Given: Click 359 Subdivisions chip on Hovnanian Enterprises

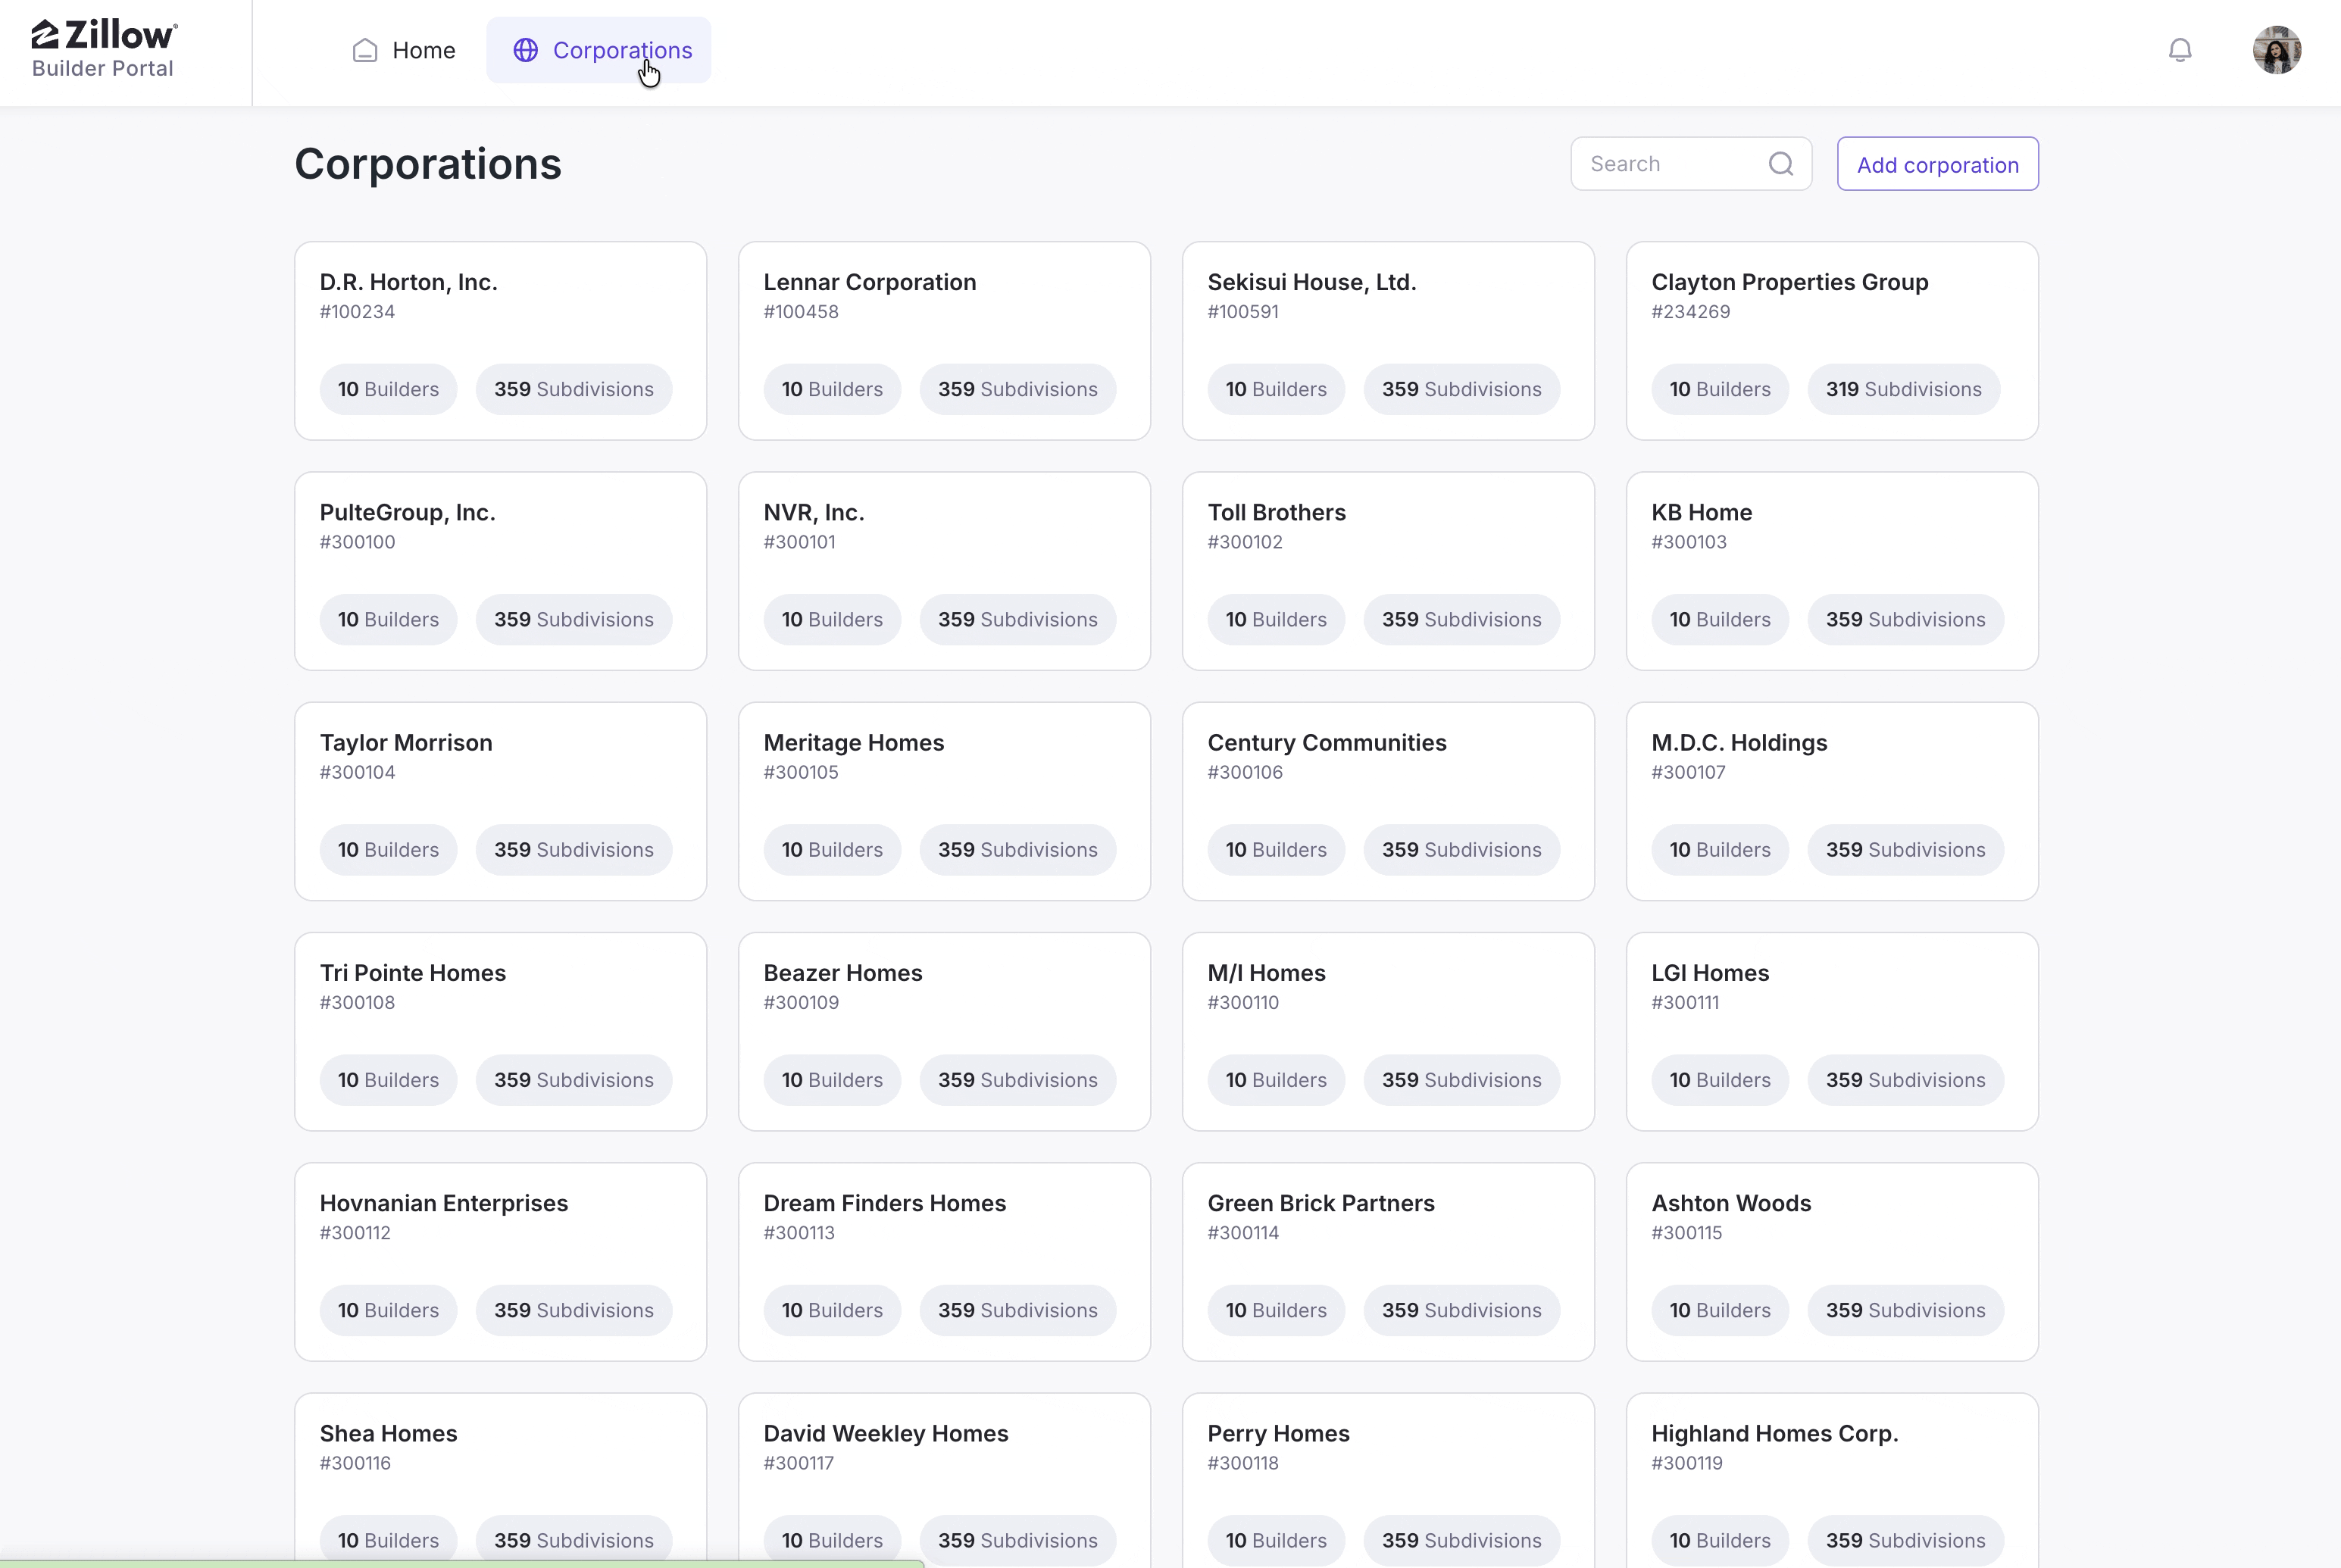Looking at the screenshot, I should 574,1310.
